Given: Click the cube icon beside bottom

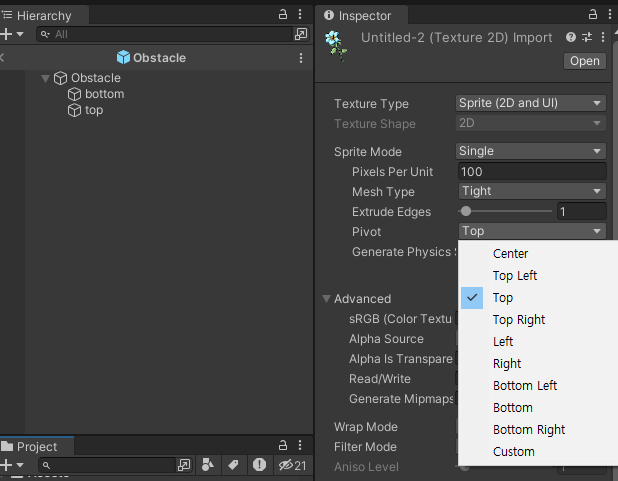Looking at the screenshot, I should tap(74, 94).
